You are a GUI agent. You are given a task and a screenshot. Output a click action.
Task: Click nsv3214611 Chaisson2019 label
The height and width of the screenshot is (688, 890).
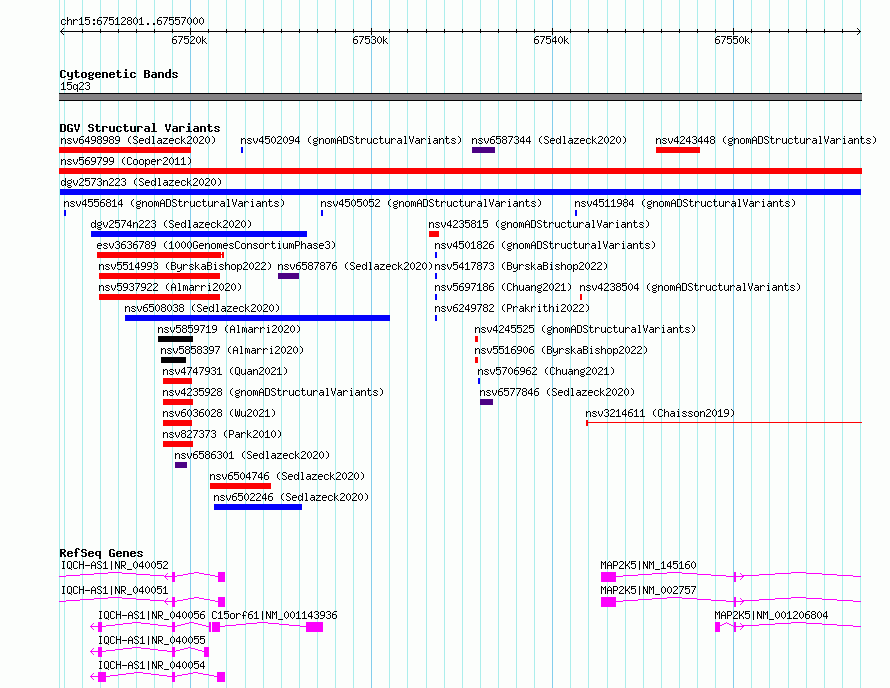tap(660, 413)
